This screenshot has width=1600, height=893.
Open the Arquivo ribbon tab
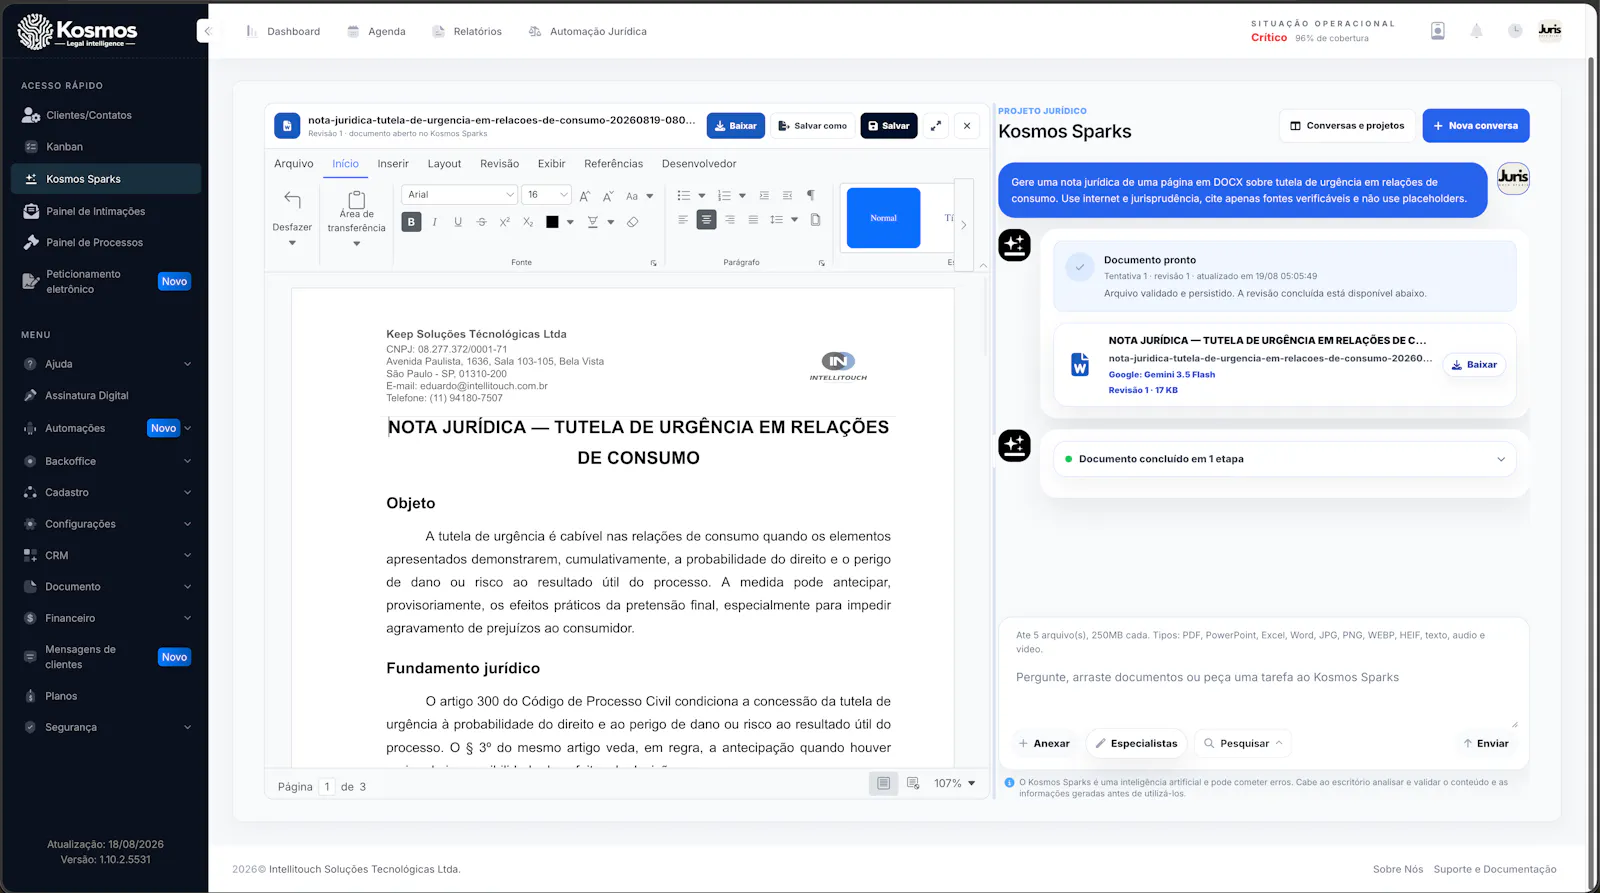(294, 164)
